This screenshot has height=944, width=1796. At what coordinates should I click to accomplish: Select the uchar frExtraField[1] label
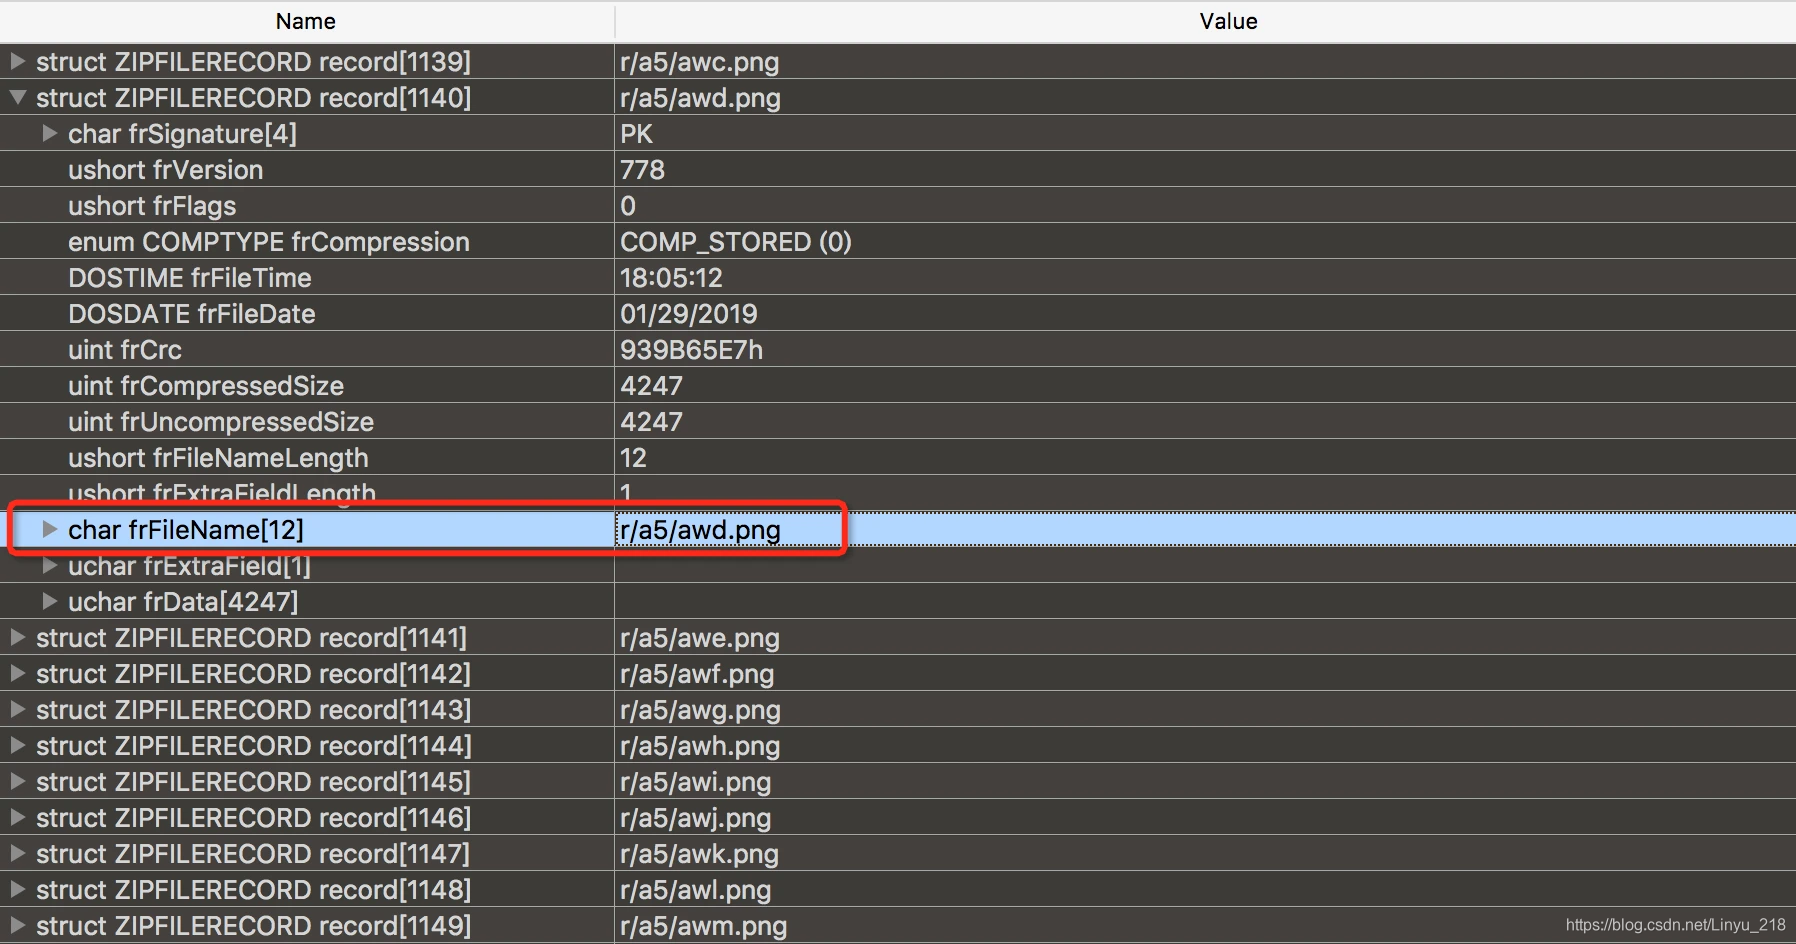tap(189, 566)
